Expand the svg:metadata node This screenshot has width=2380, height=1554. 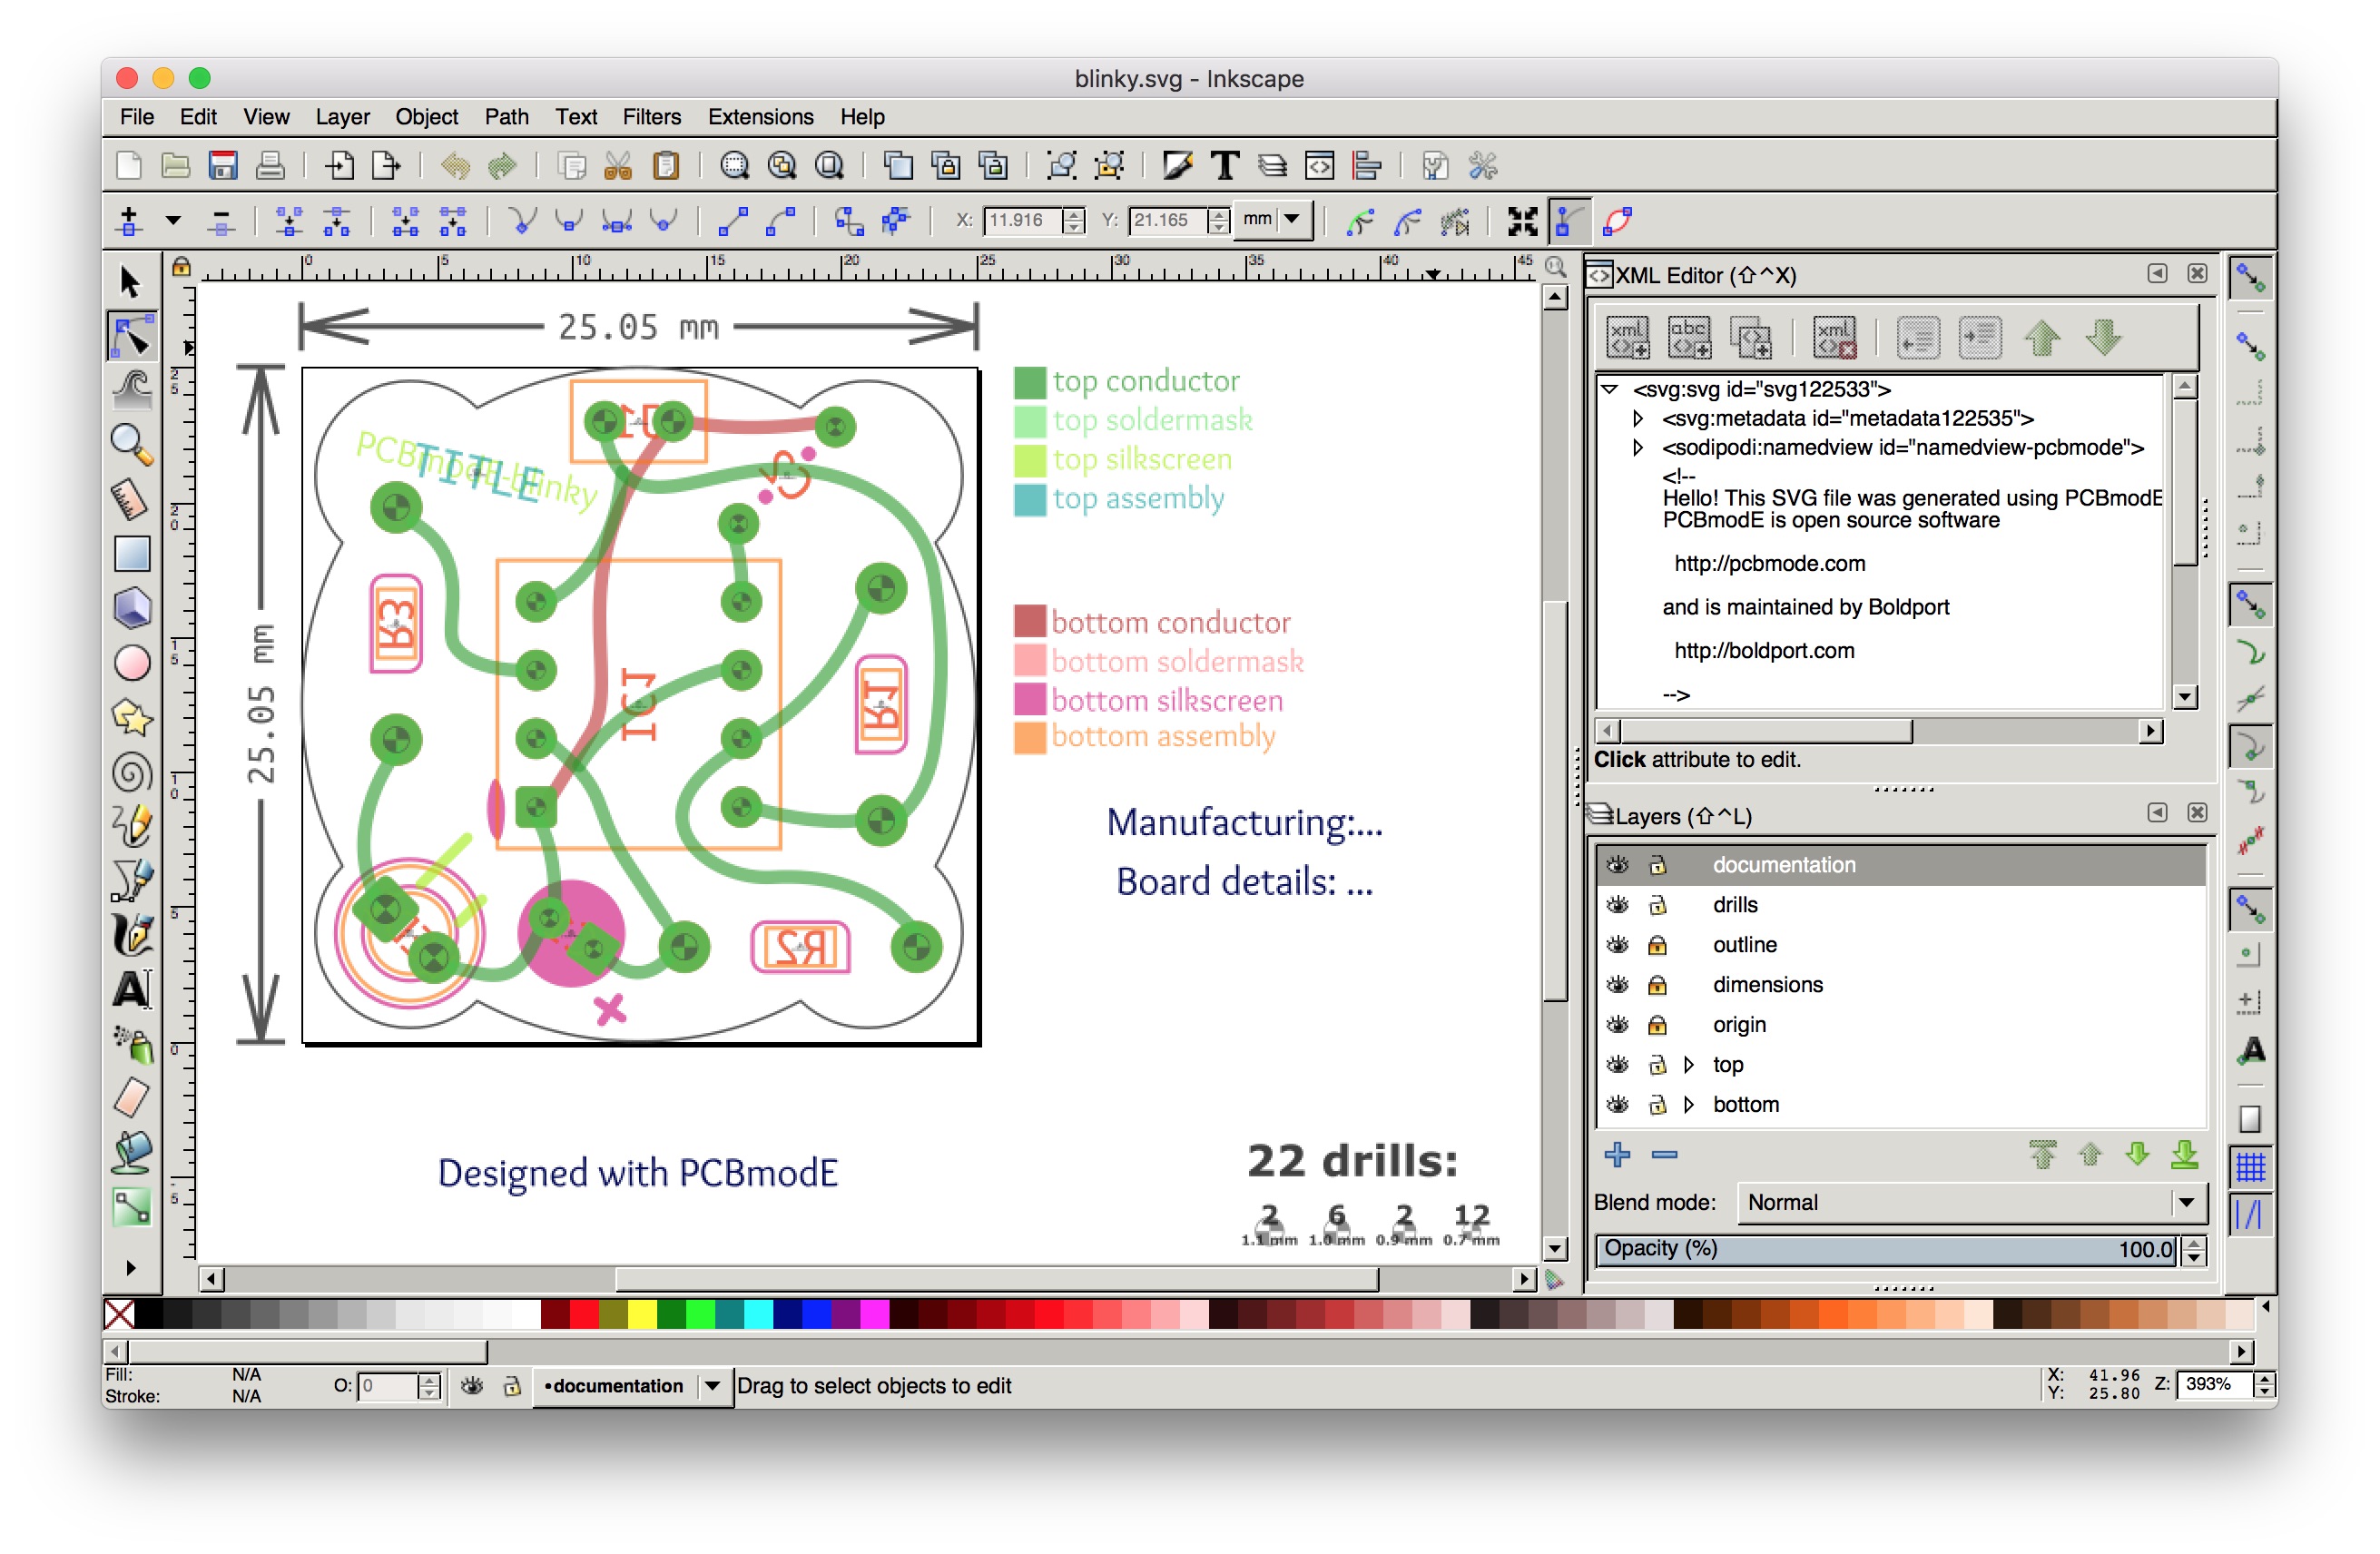click(x=1638, y=418)
